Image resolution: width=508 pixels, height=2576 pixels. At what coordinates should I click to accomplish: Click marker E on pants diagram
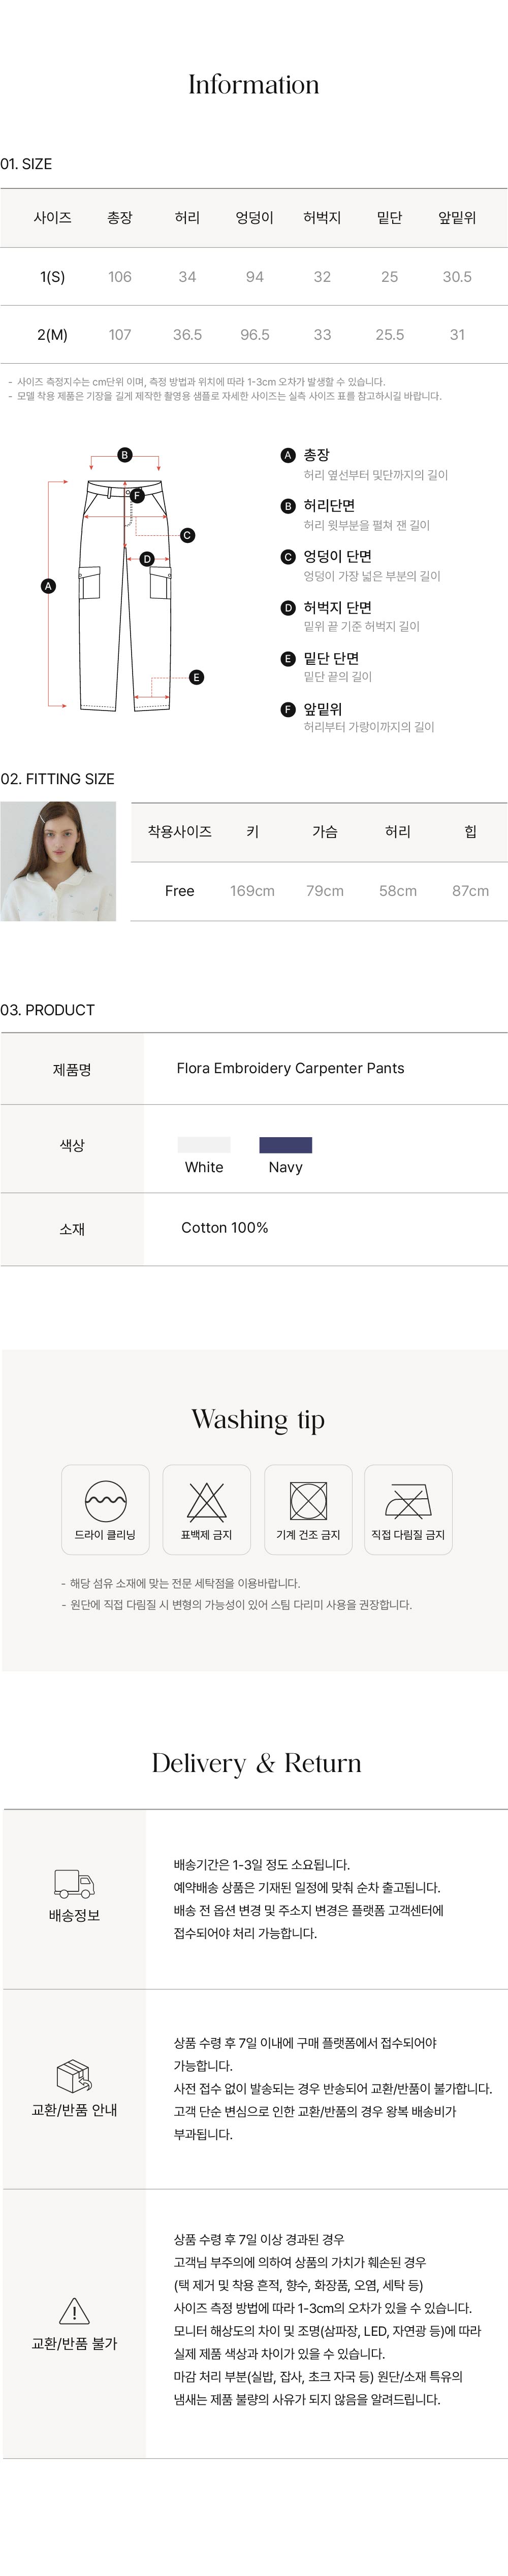196,677
